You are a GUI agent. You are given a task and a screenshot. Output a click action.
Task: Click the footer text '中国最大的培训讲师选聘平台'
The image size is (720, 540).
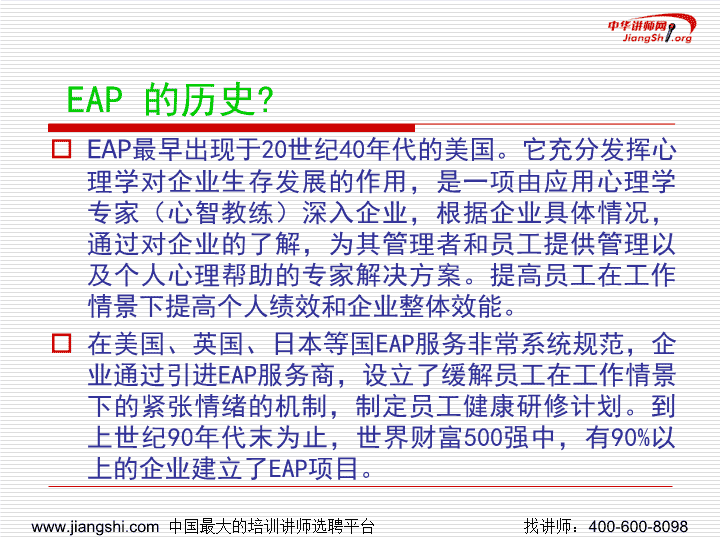(271, 526)
